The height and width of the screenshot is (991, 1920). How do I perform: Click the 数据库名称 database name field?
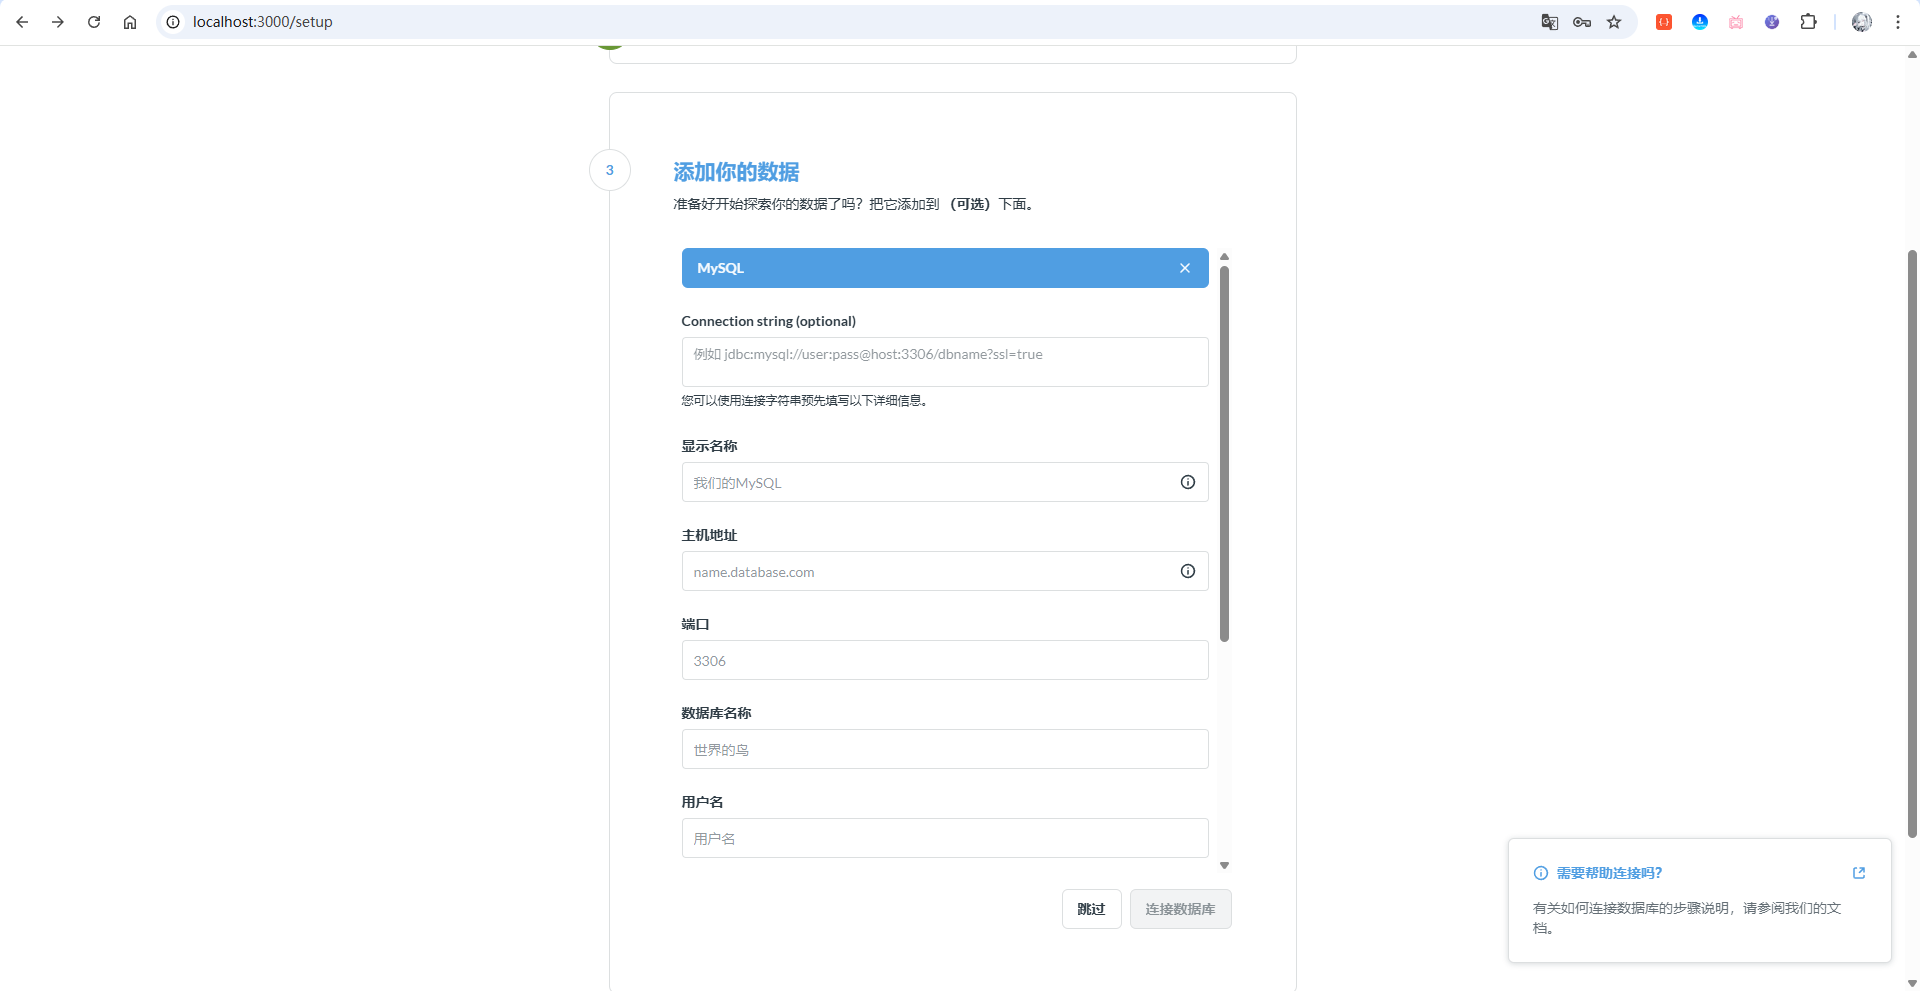[944, 749]
